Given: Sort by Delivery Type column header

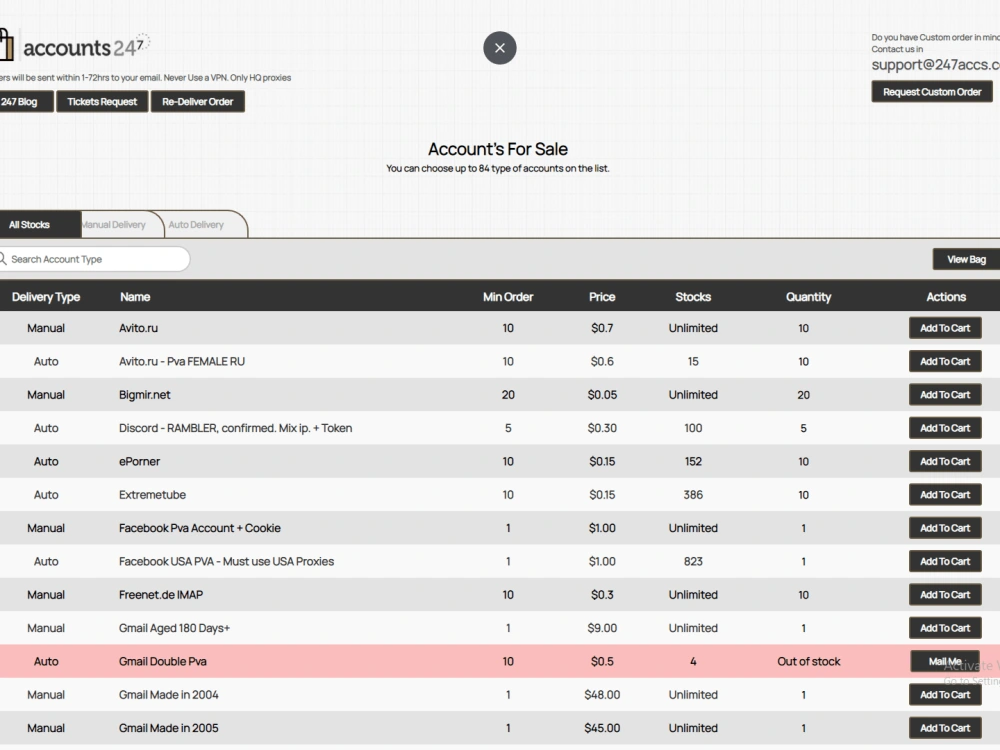Looking at the screenshot, I should click(46, 297).
